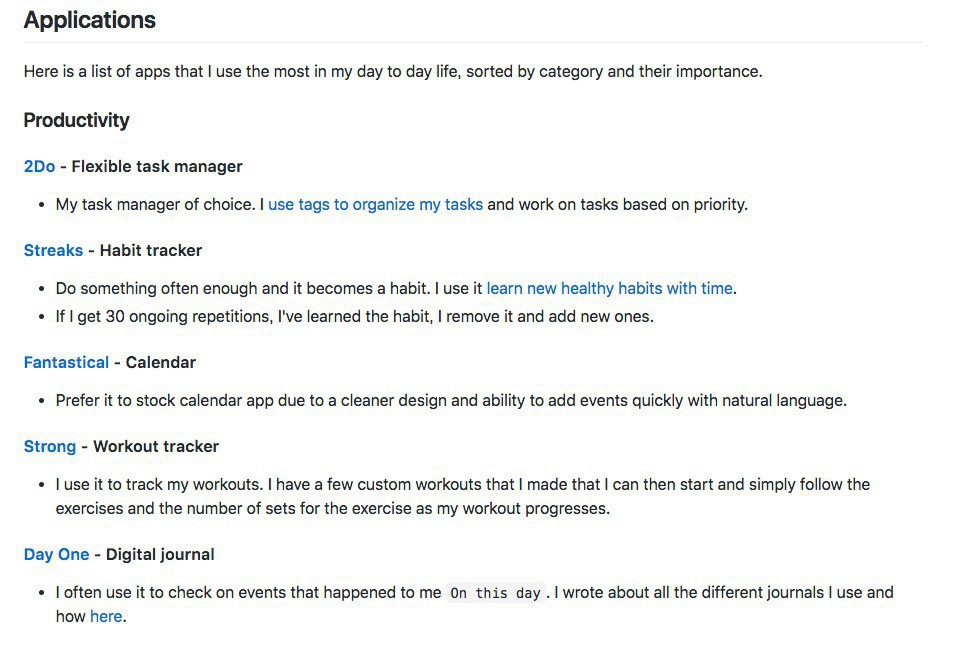Open the Day One journal link

coord(56,555)
